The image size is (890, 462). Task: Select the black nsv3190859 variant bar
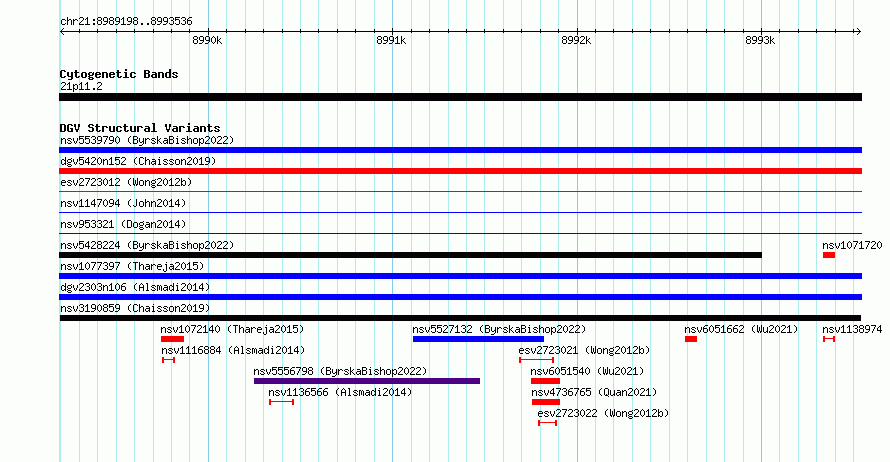click(x=460, y=318)
